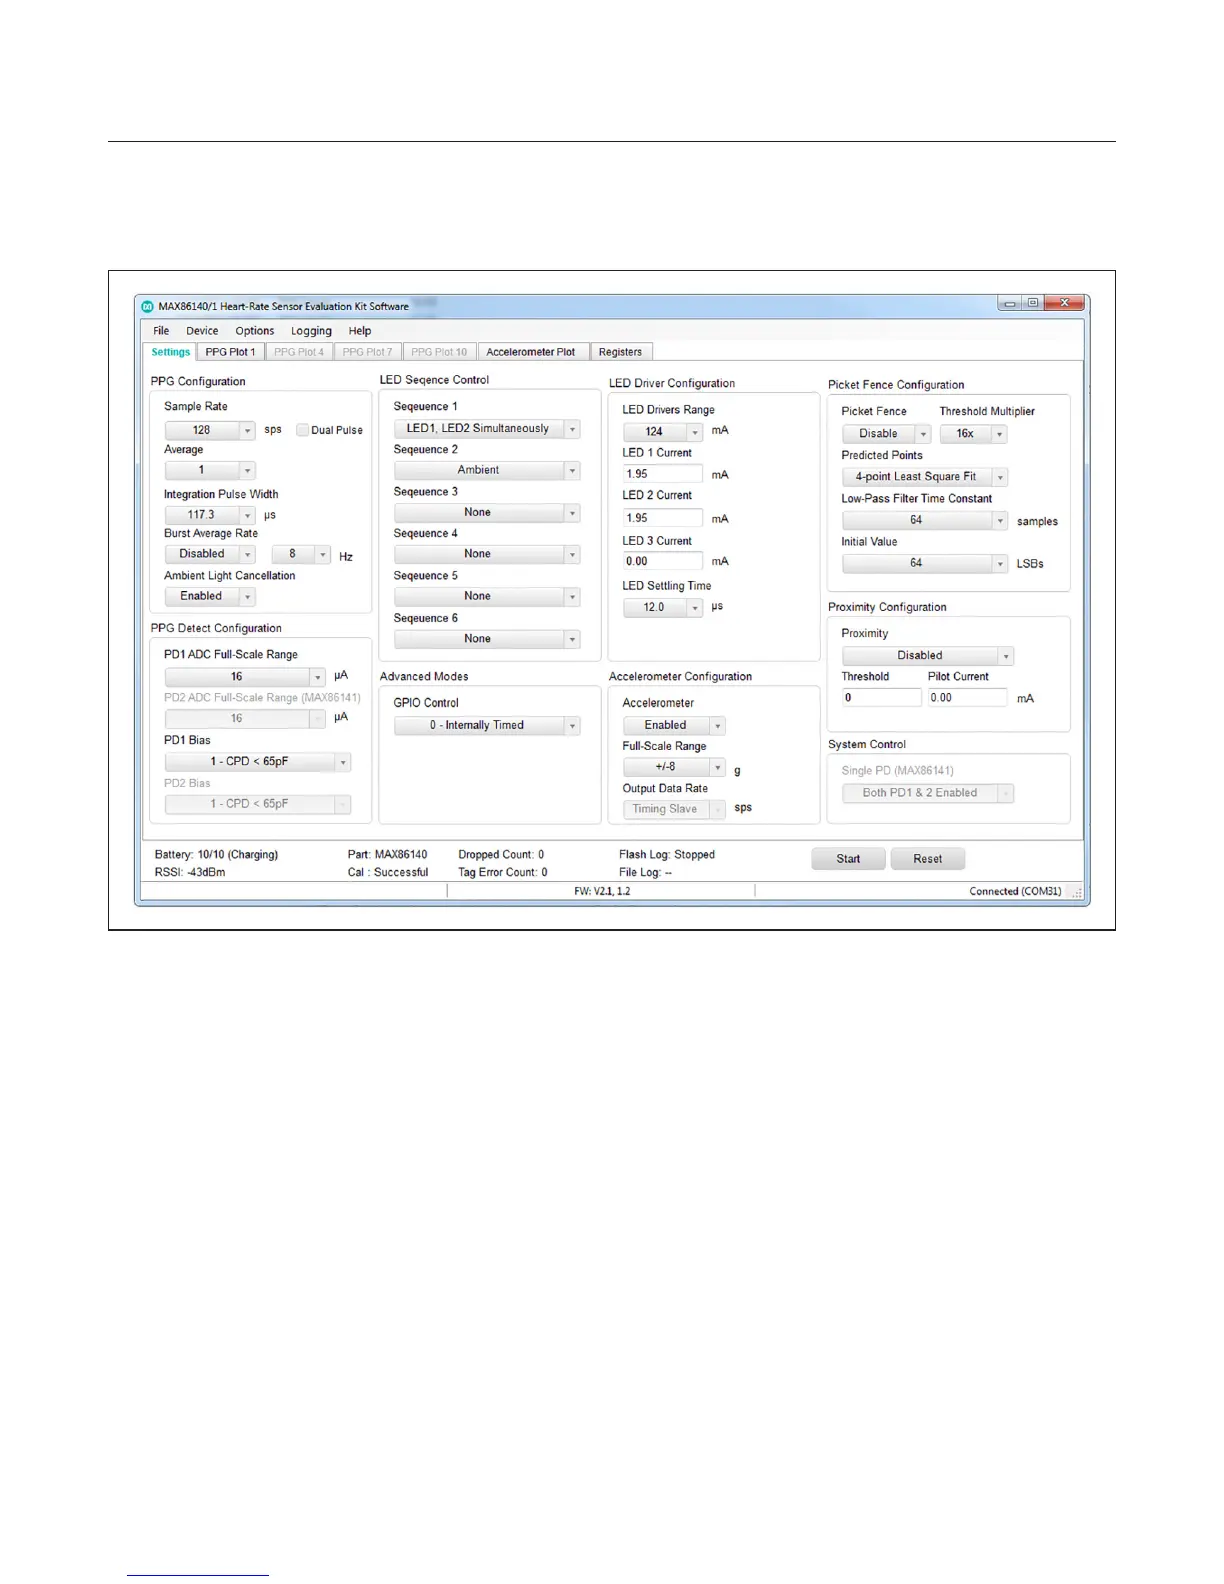Open Threshold Multiplier 16x dropdown
Viewport: 1224px width, 1584px height.
[973, 434]
